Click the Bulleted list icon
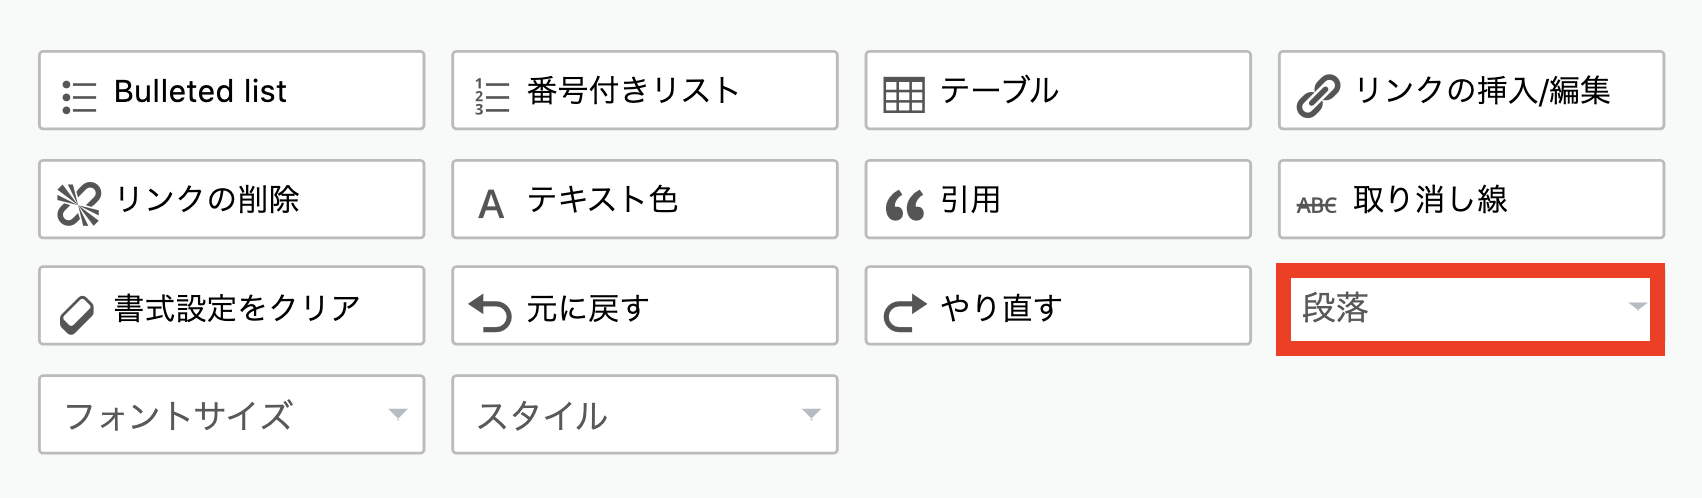The image size is (1702, 498). tap(79, 97)
